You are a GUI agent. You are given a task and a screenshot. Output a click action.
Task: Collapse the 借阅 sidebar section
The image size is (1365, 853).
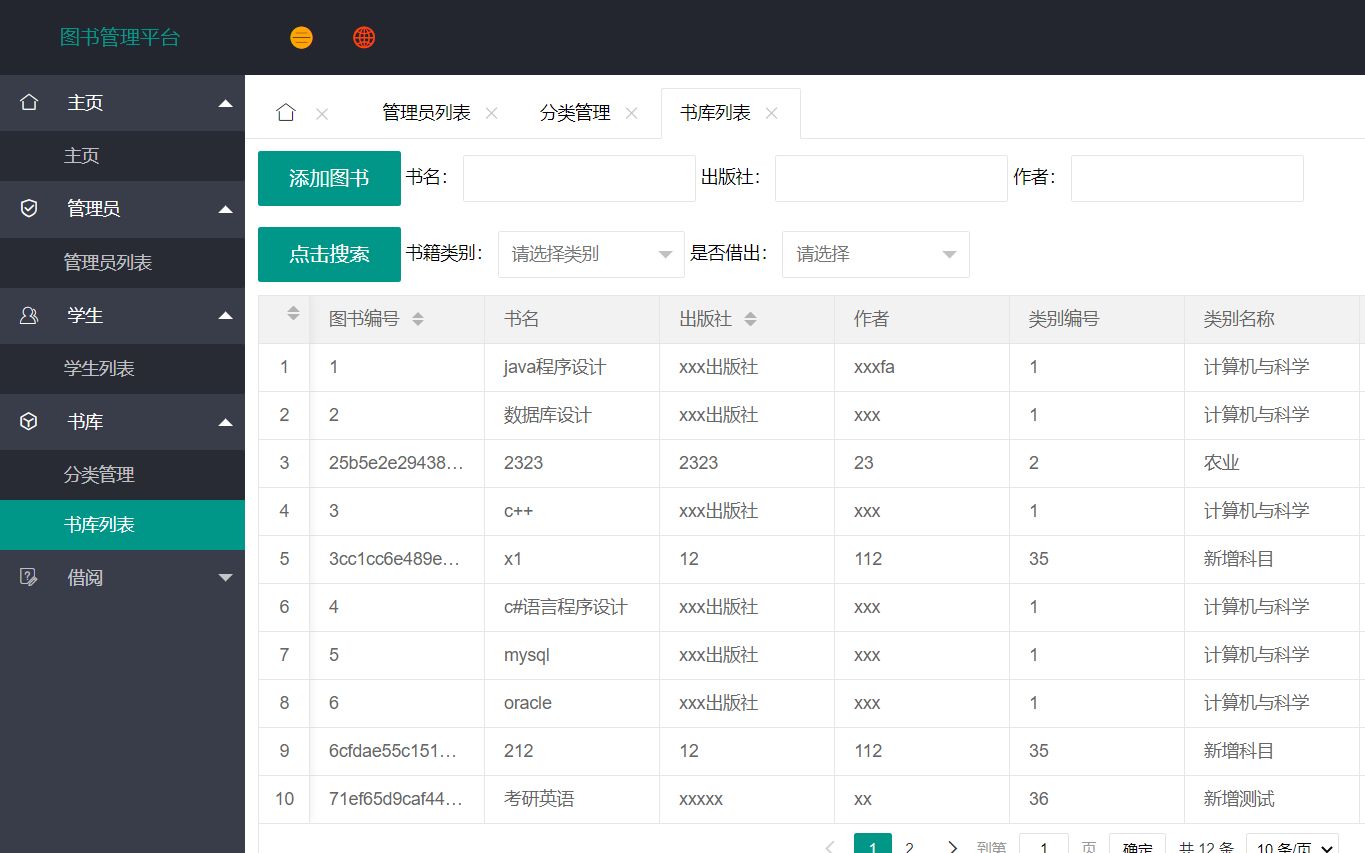[225, 577]
